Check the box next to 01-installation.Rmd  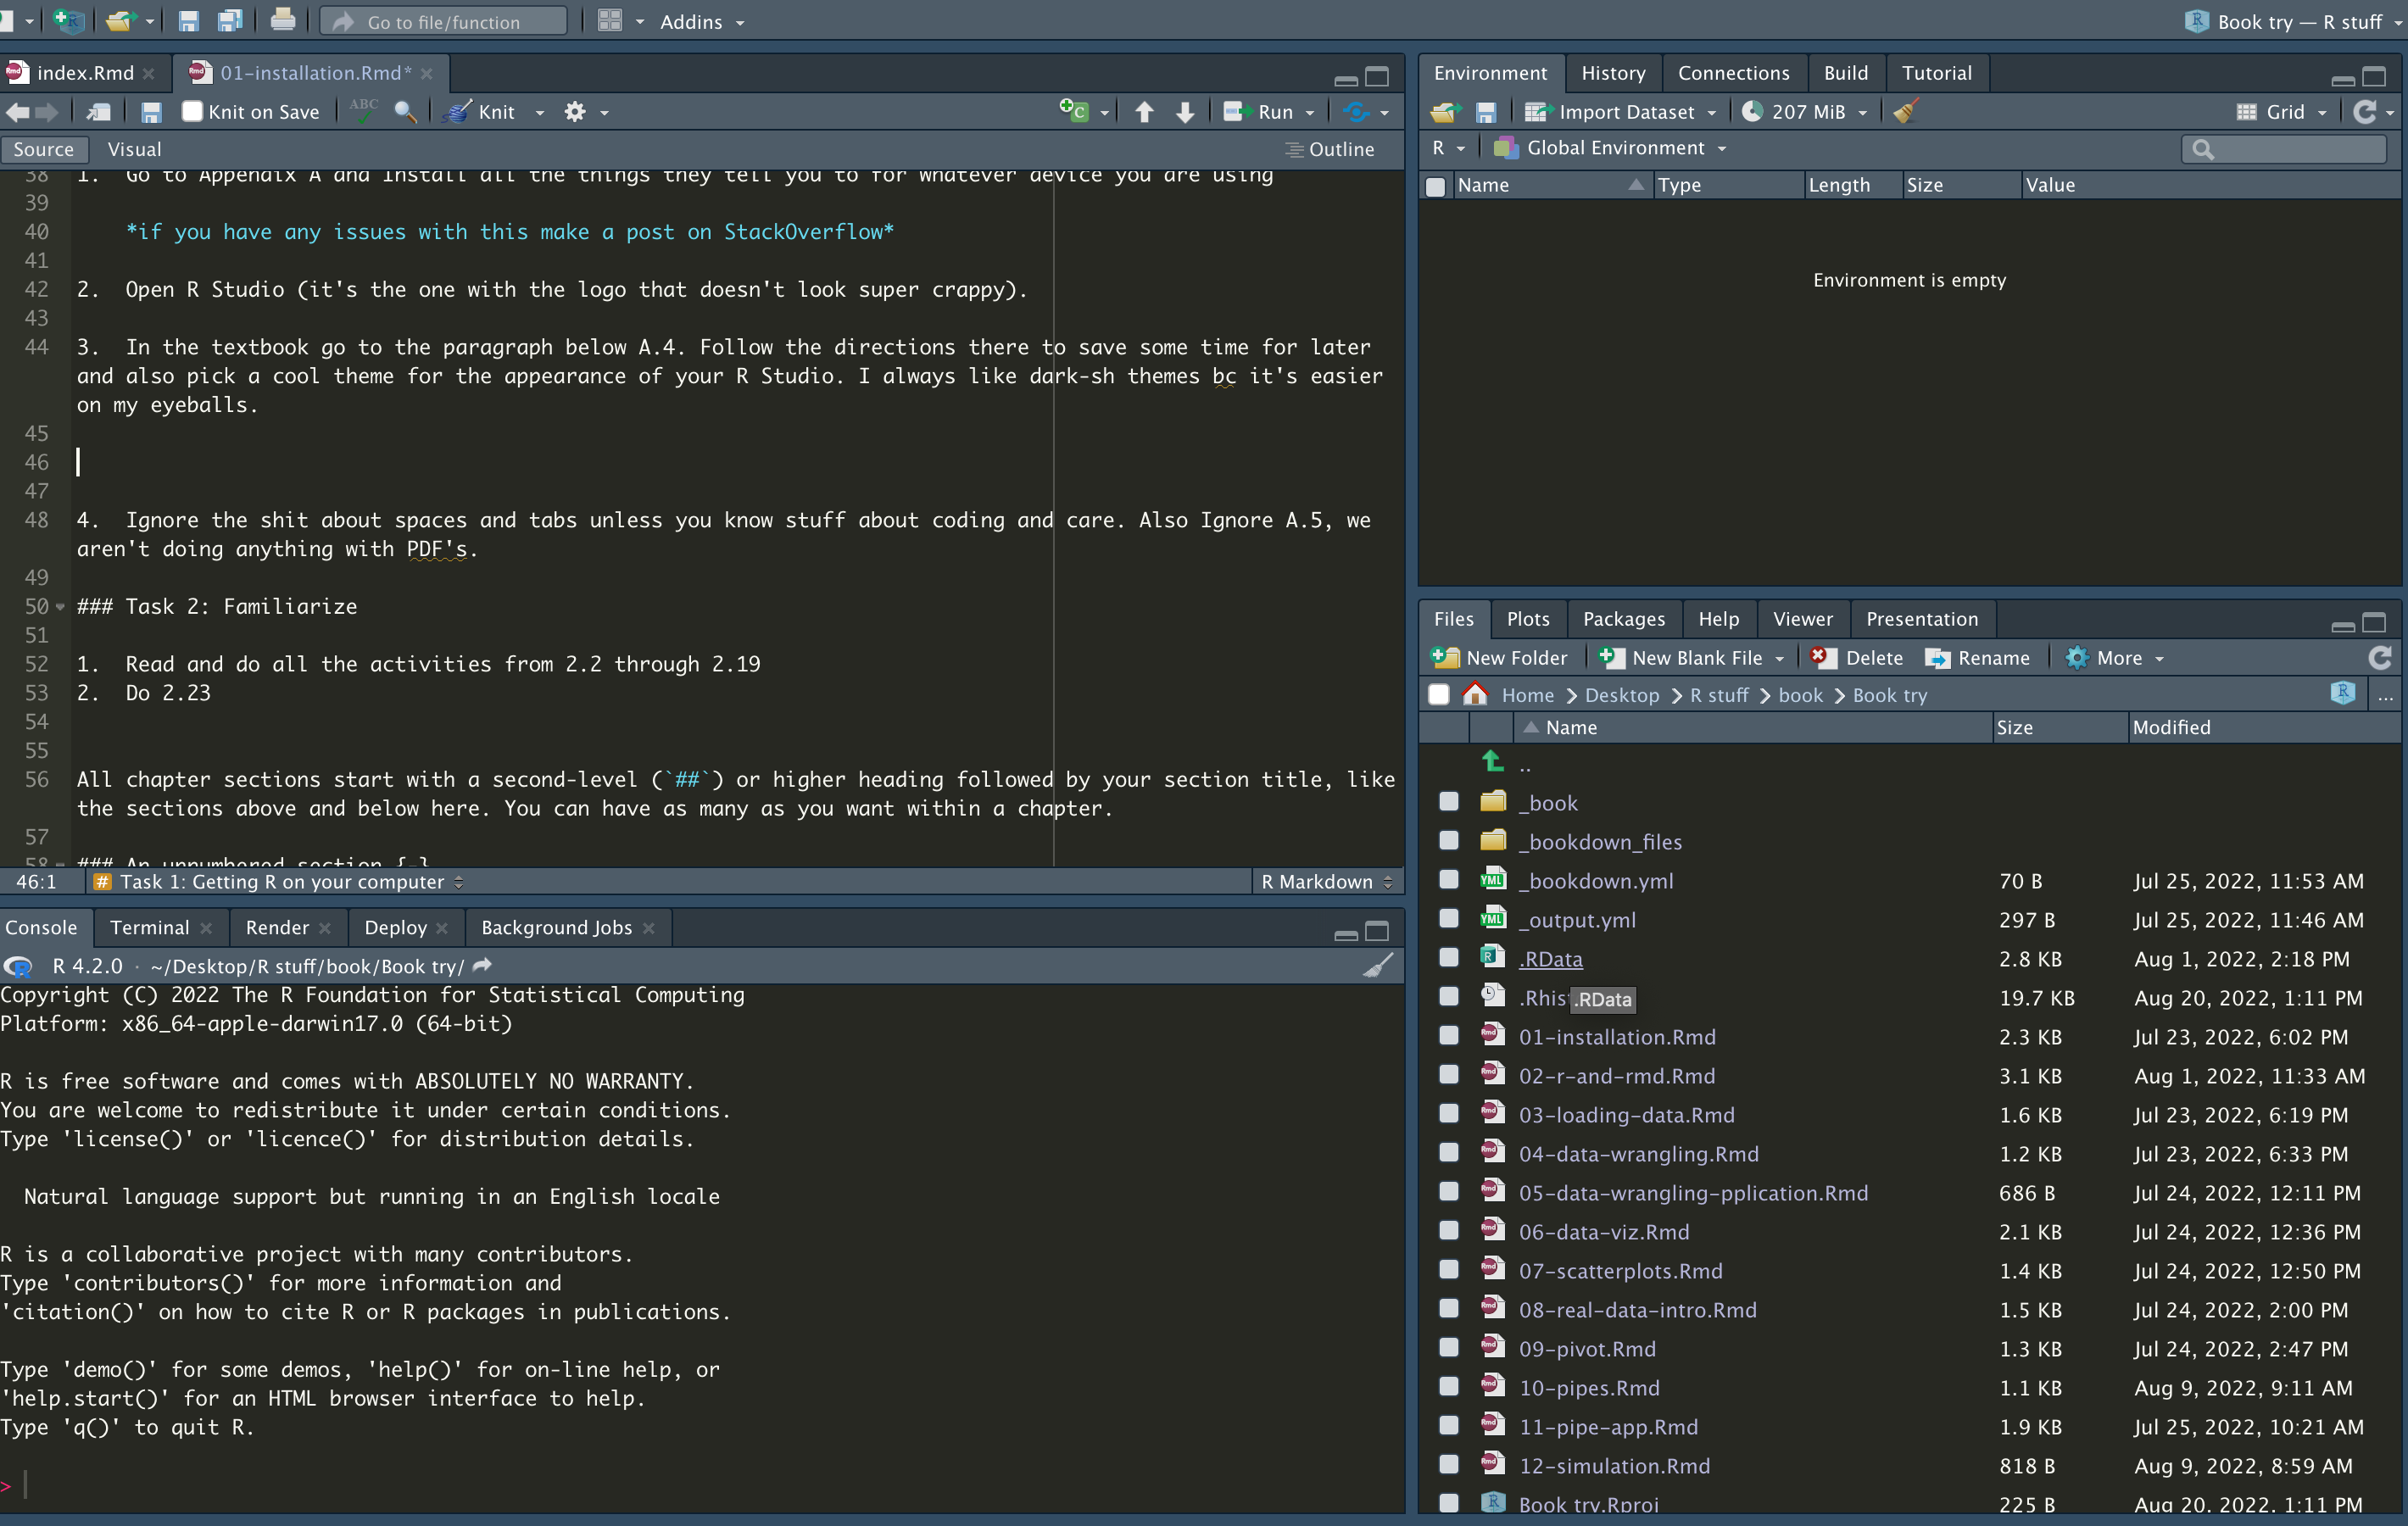click(x=1448, y=1036)
